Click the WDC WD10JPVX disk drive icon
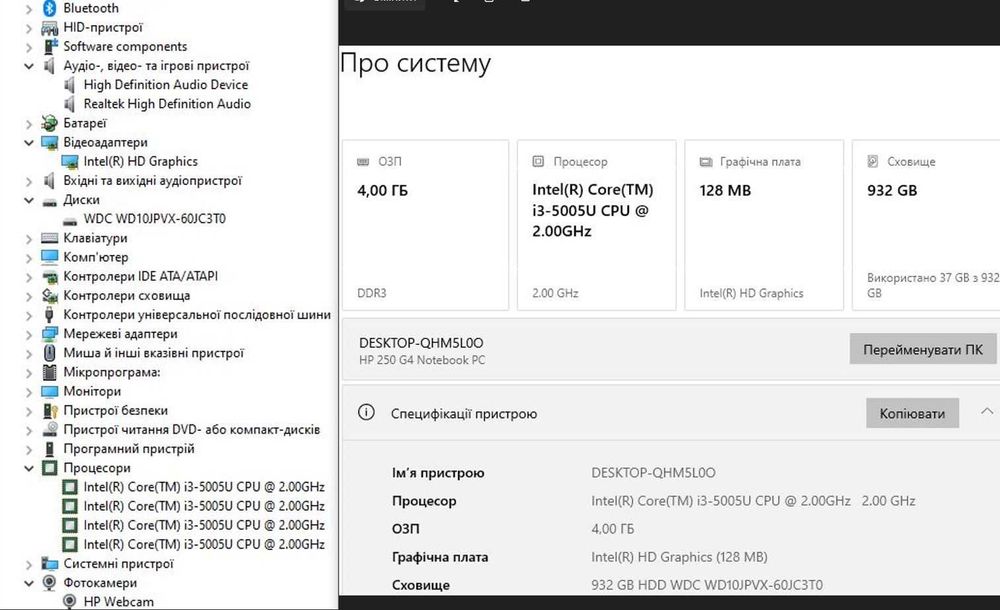This screenshot has height=610, width=1000. coord(70,220)
